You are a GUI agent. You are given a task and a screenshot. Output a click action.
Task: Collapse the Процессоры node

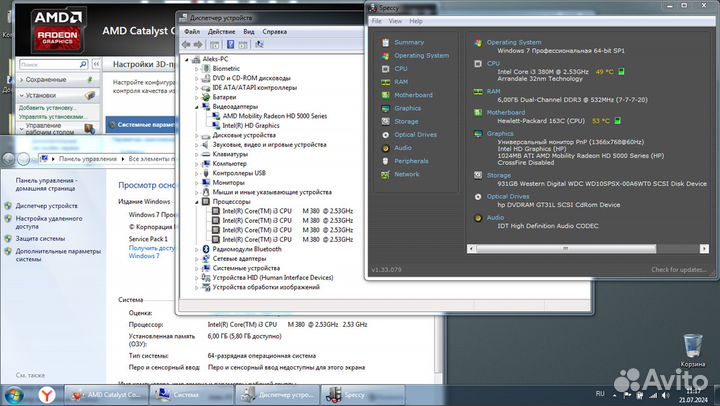(197, 202)
